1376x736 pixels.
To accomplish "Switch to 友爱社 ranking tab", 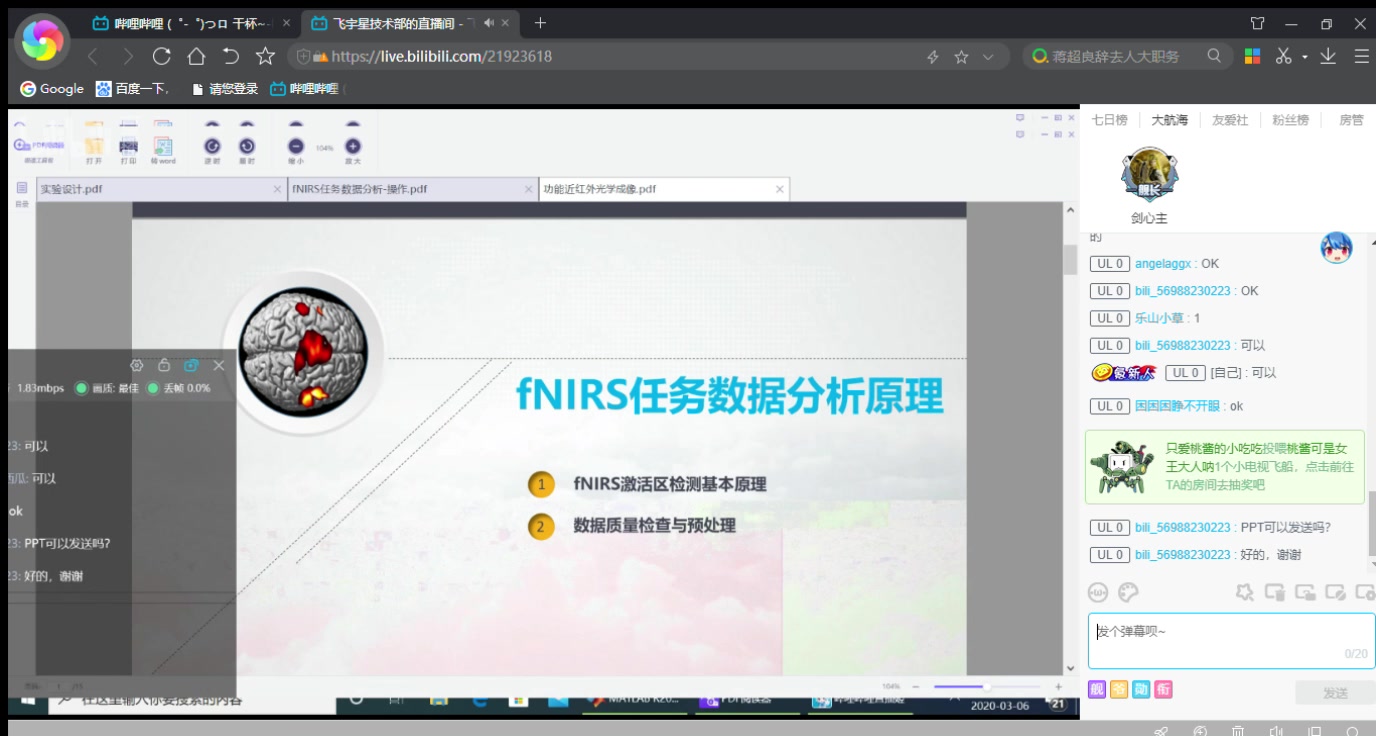I will coord(1230,120).
